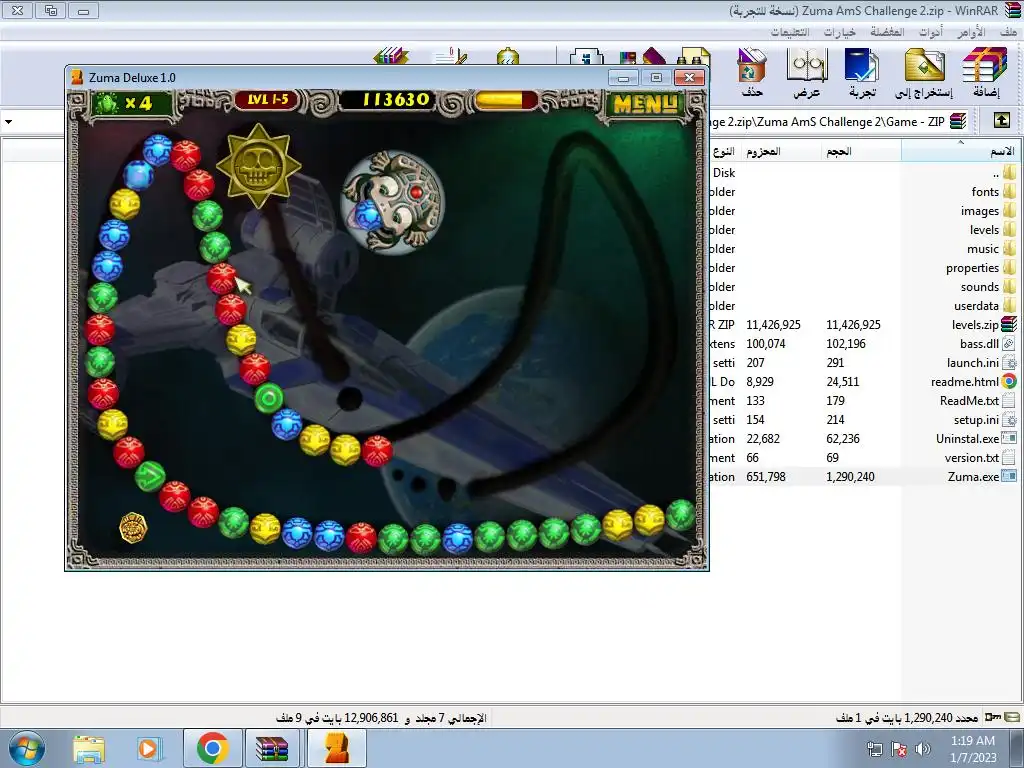Select the sounds folder row
Screen dimensions: 1024x768
point(865,286)
